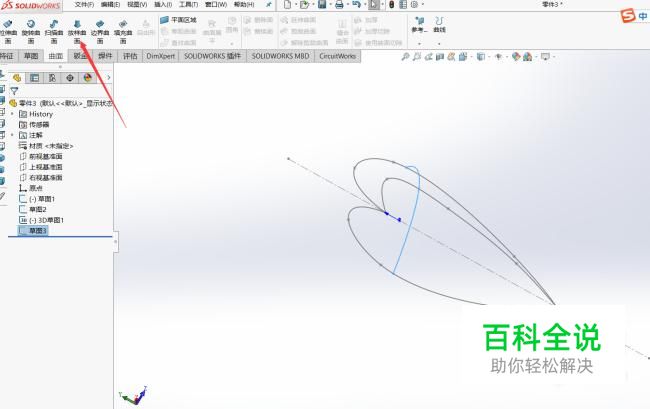Click the Previous View icon

pos(429,56)
